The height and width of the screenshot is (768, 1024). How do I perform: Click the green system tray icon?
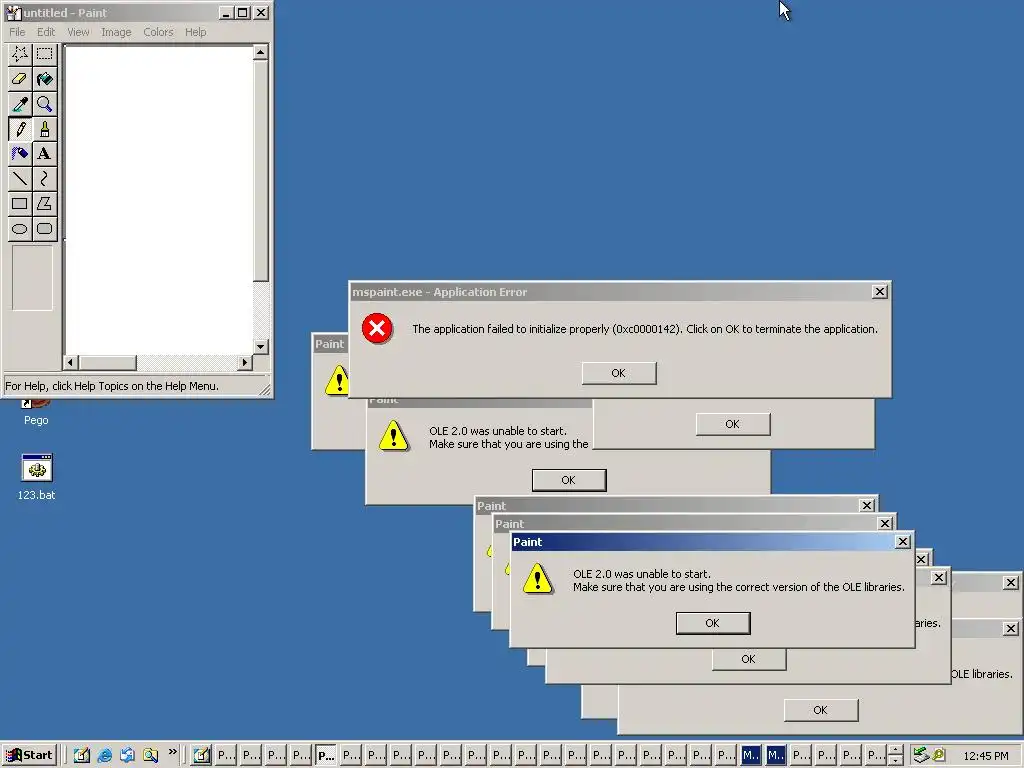coord(921,755)
